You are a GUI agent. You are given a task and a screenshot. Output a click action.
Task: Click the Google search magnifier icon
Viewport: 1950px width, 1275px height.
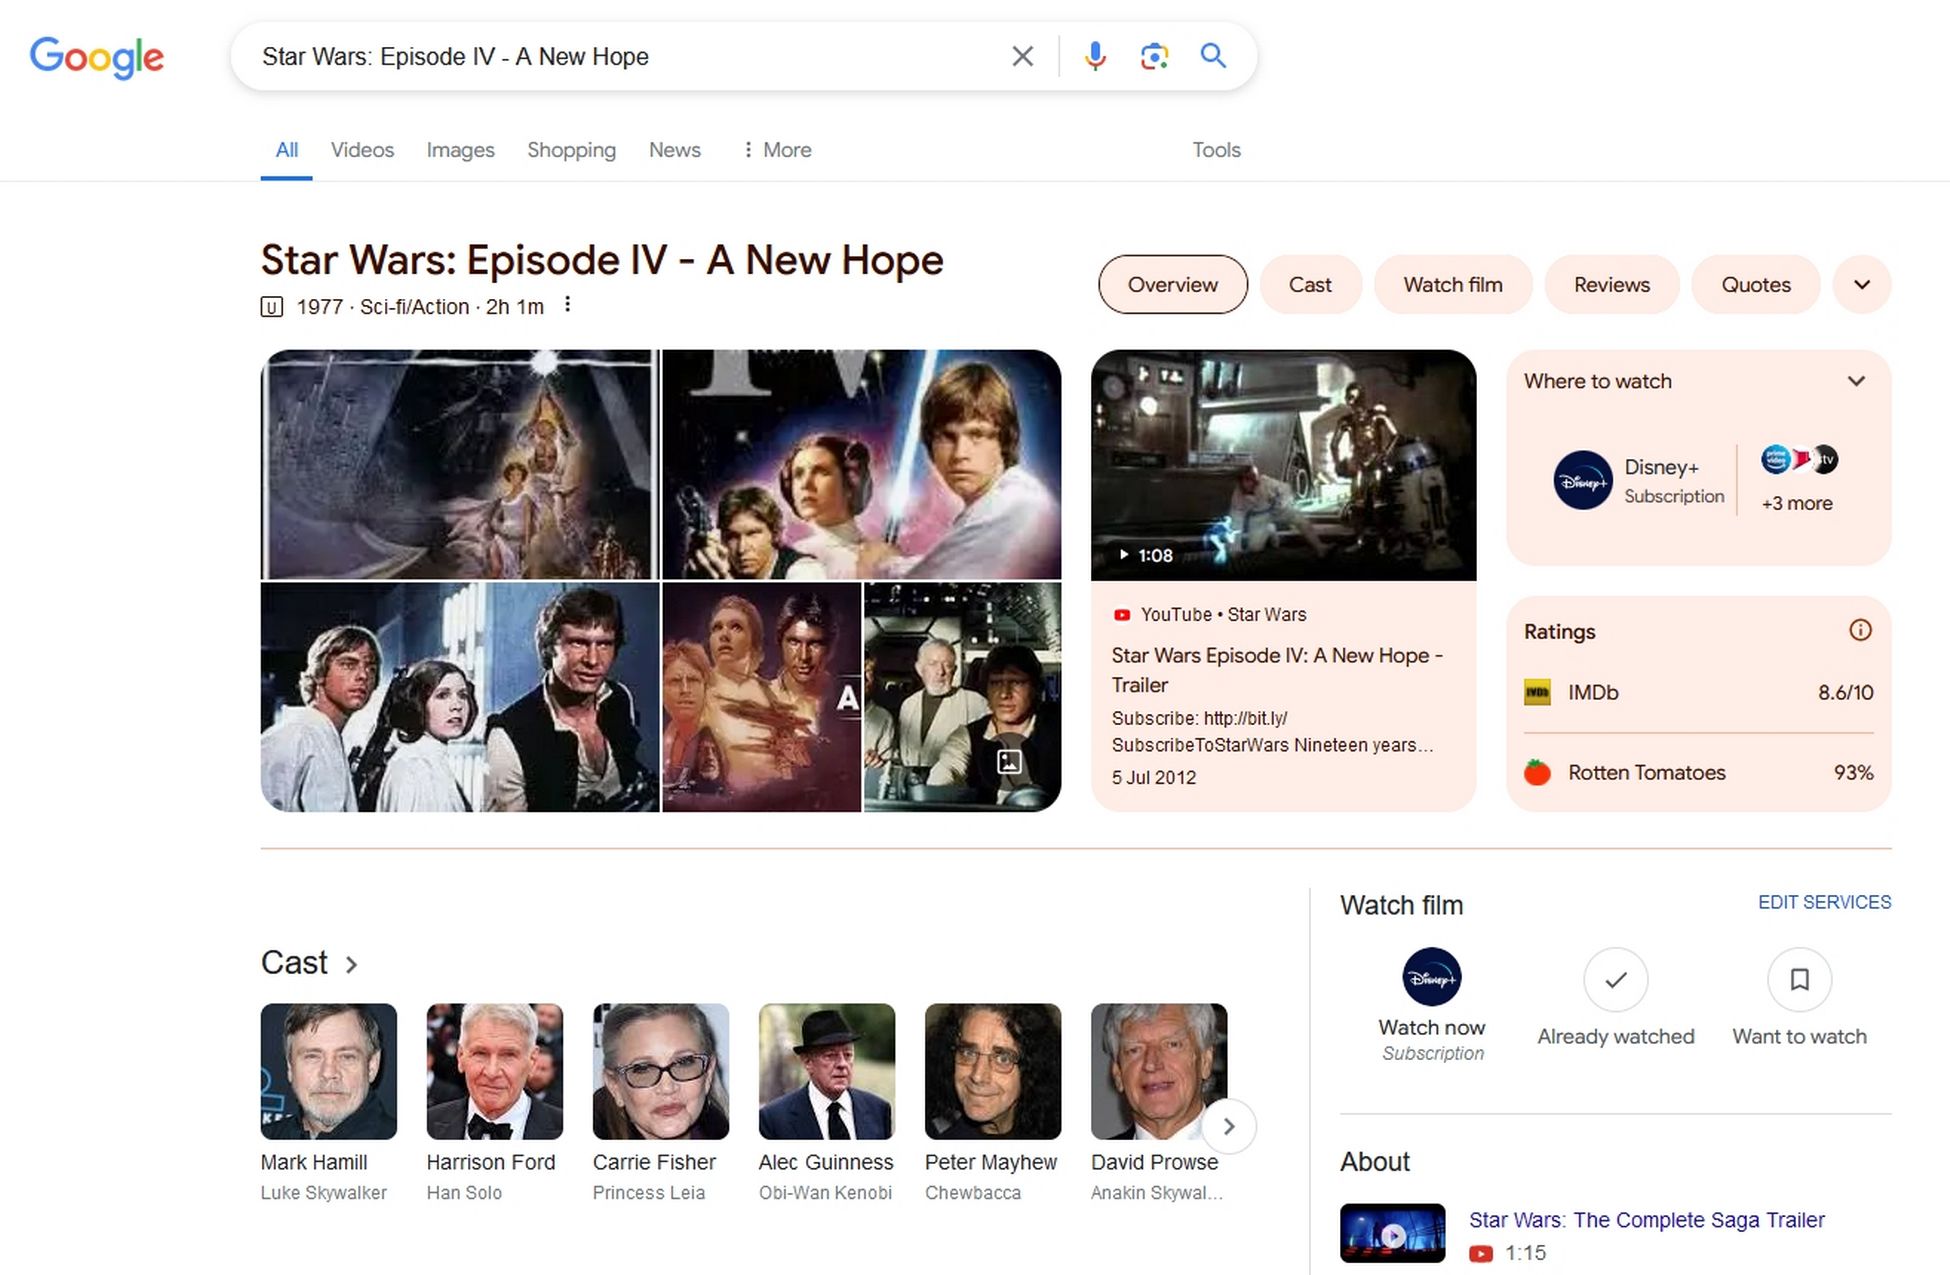pos(1213,55)
